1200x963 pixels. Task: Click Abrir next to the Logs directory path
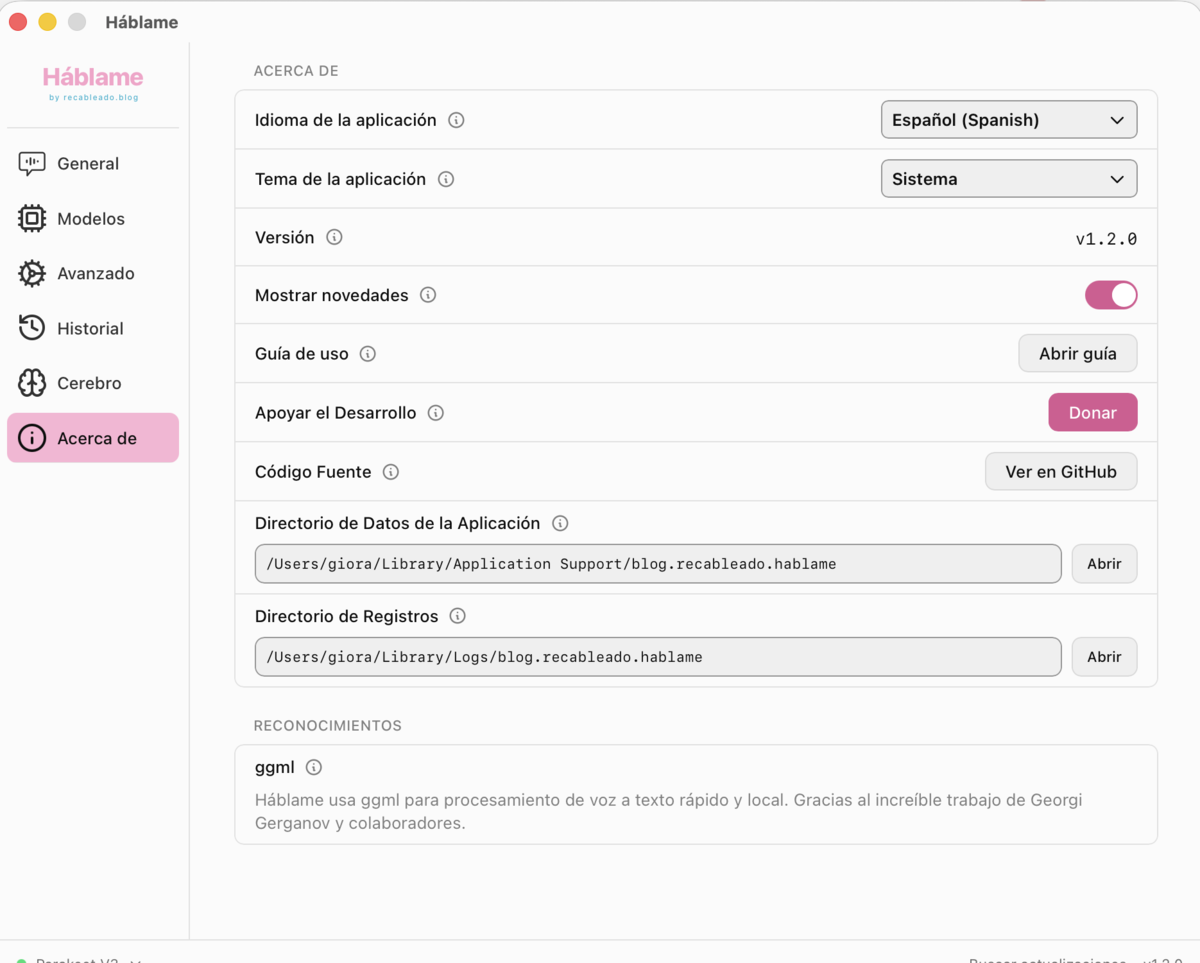pyautogui.click(x=1104, y=657)
